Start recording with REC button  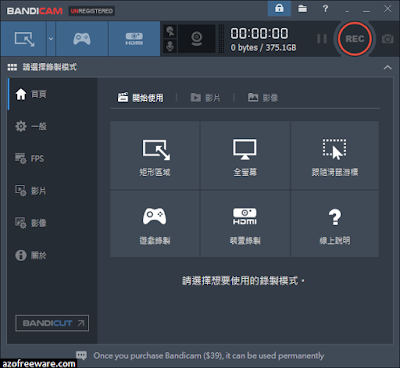coord(355,39)
